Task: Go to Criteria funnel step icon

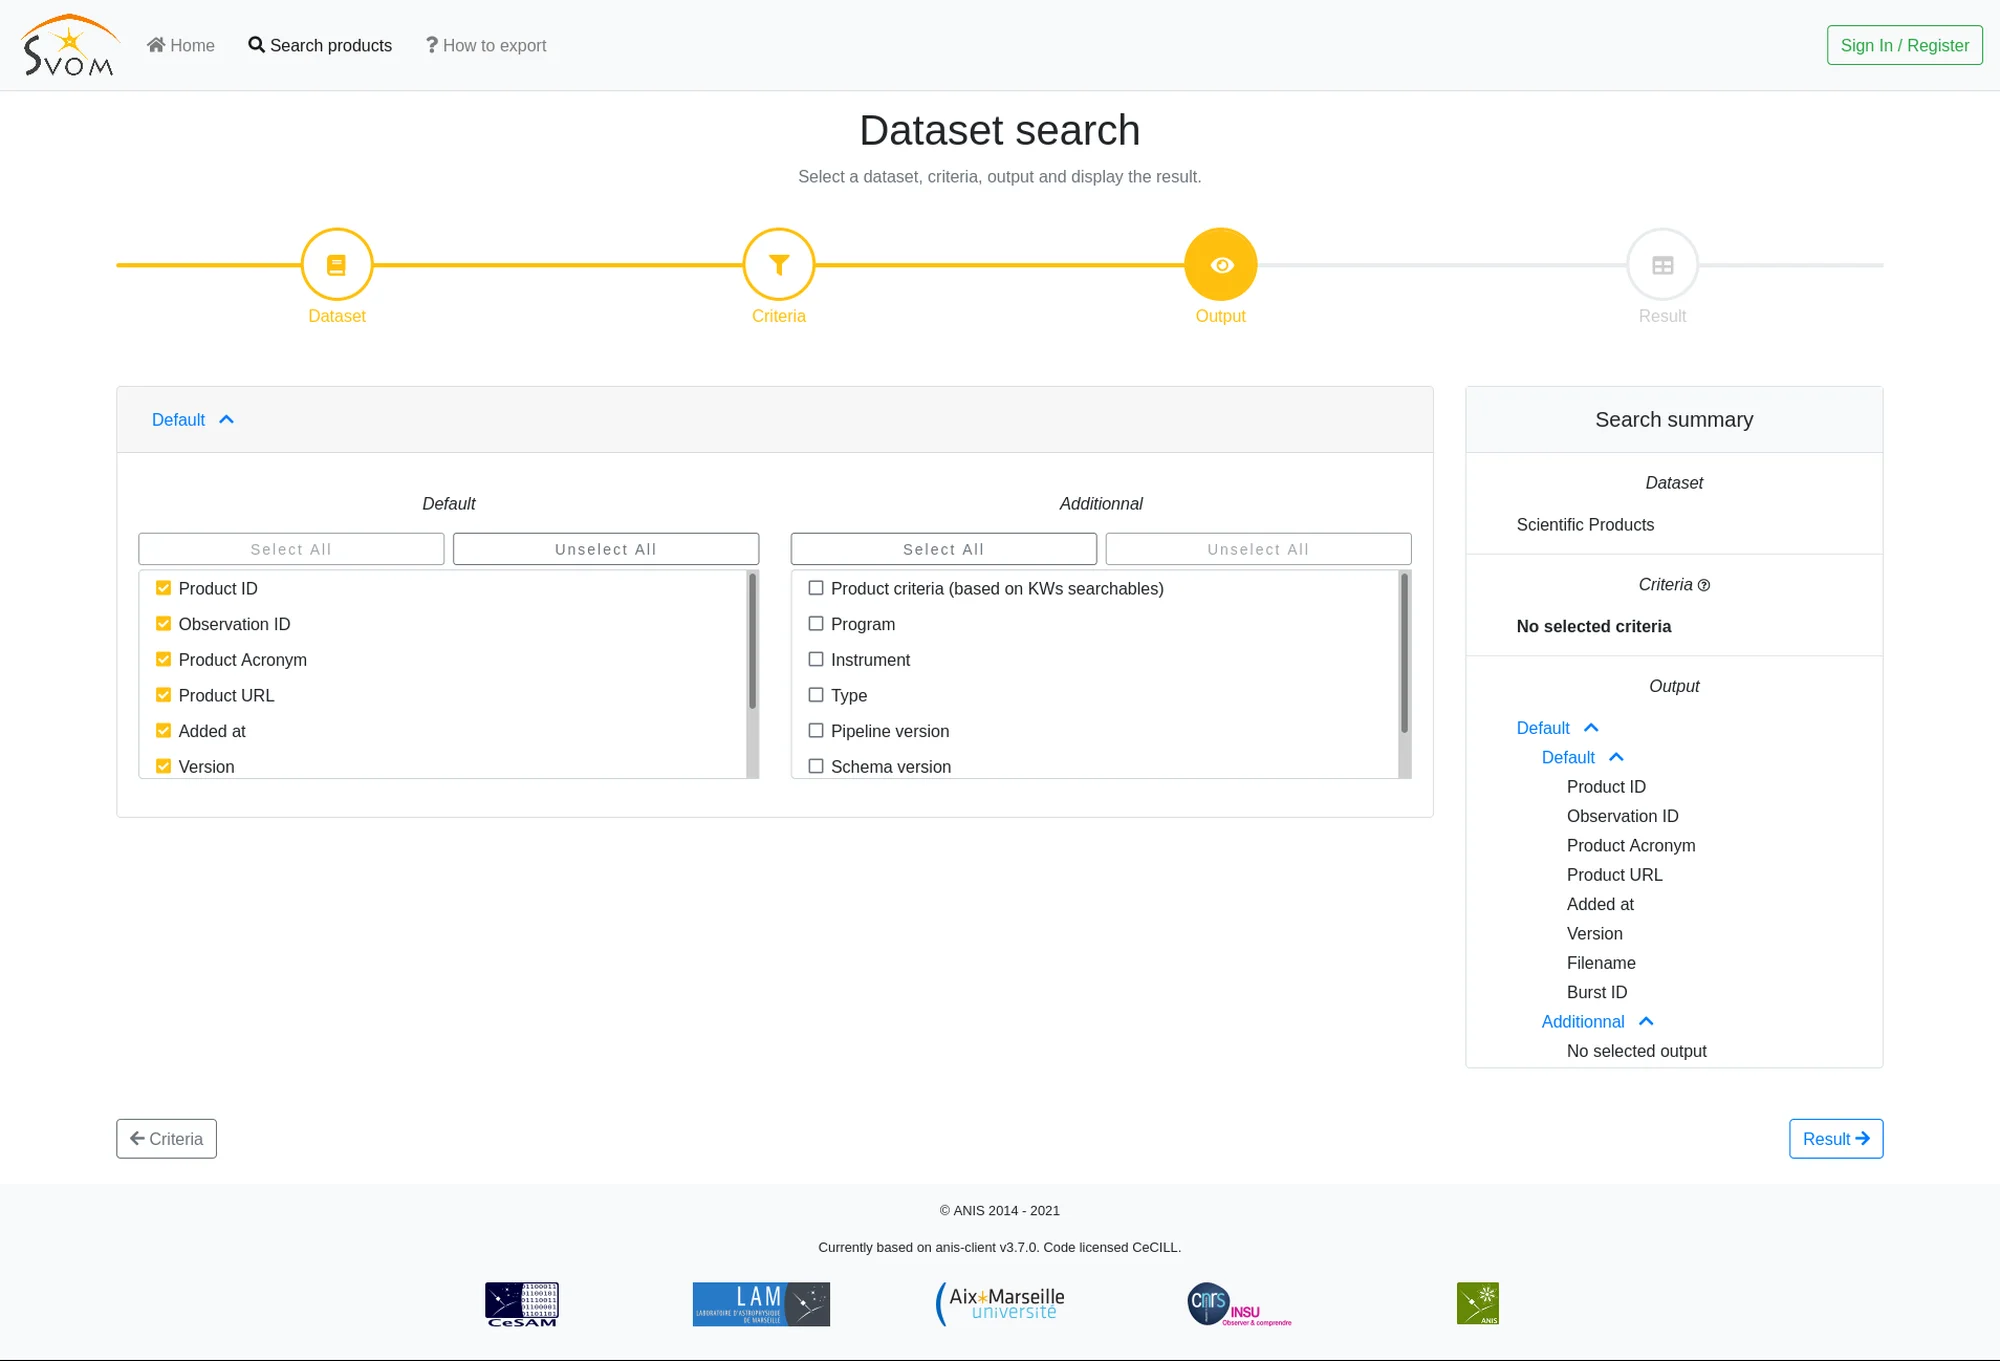Action: pyautogui.click(x=779, y=265)
